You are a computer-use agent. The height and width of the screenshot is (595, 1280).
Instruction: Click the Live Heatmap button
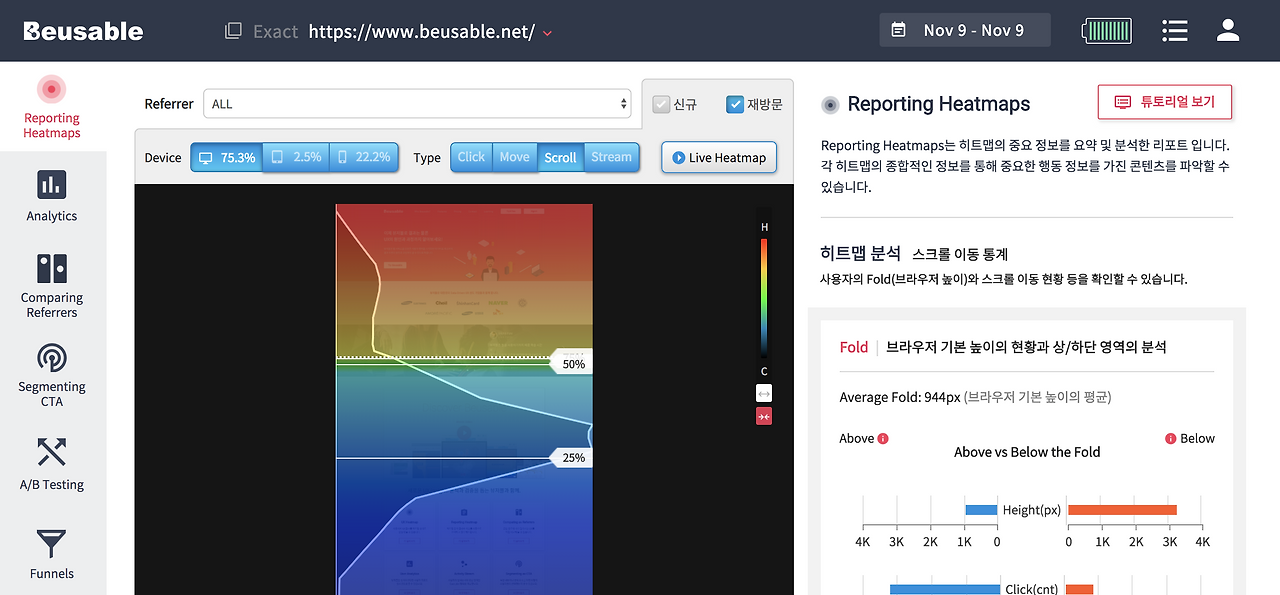tap(719, 157)
